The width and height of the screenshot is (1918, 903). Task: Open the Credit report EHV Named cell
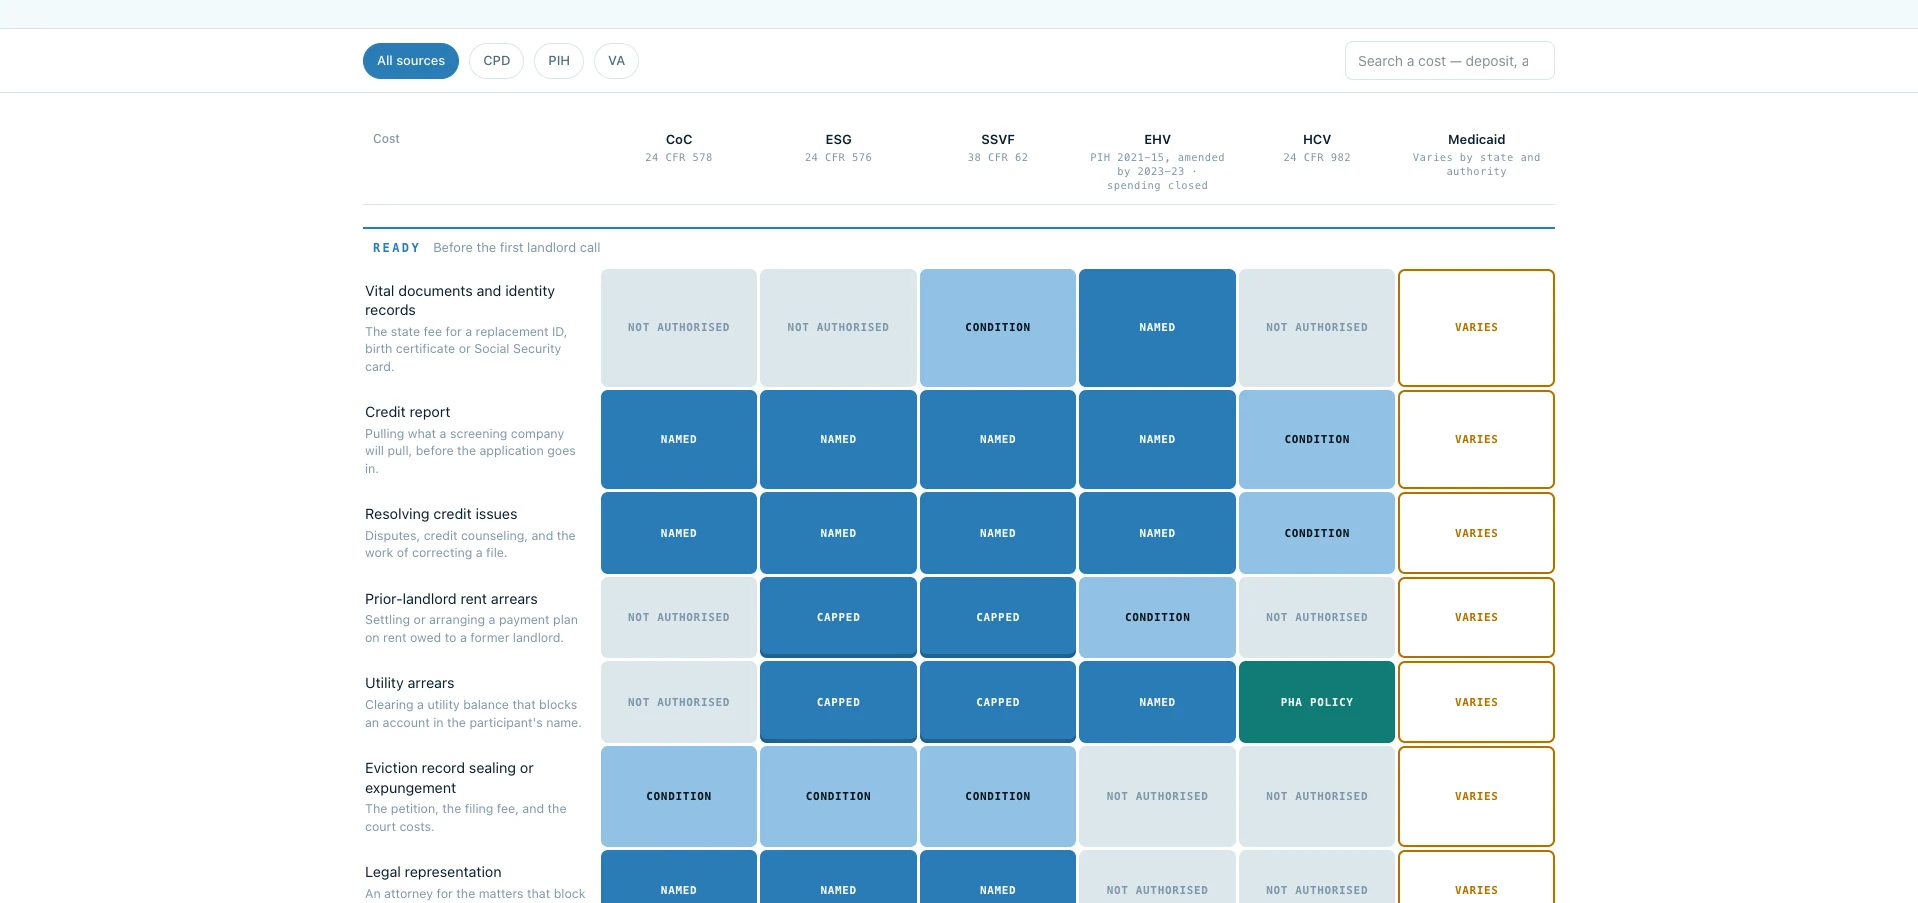(1157, 439)
